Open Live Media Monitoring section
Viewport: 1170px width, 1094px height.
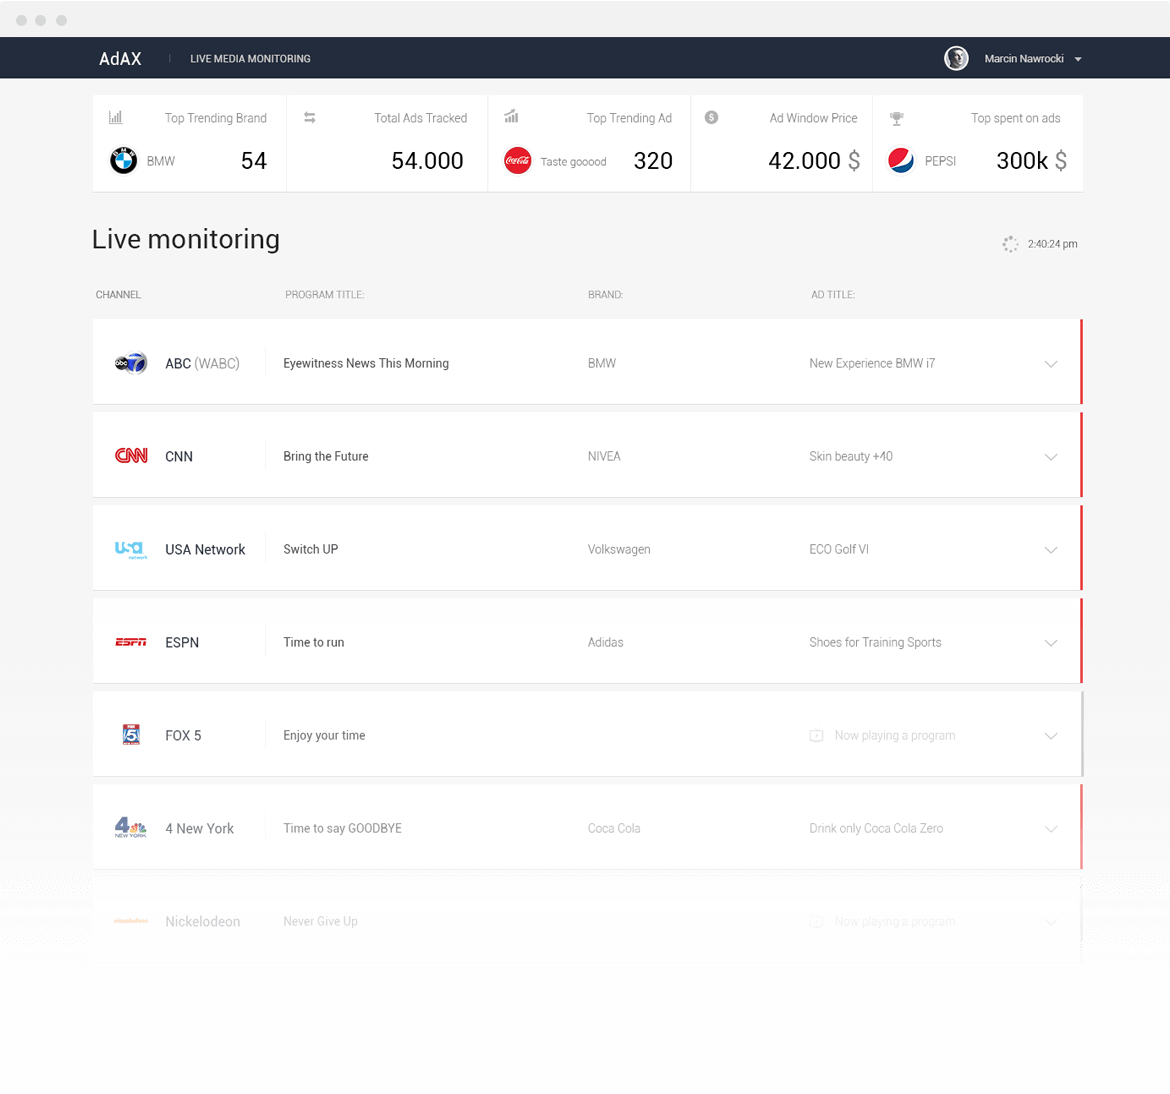[x=250, y=58]
